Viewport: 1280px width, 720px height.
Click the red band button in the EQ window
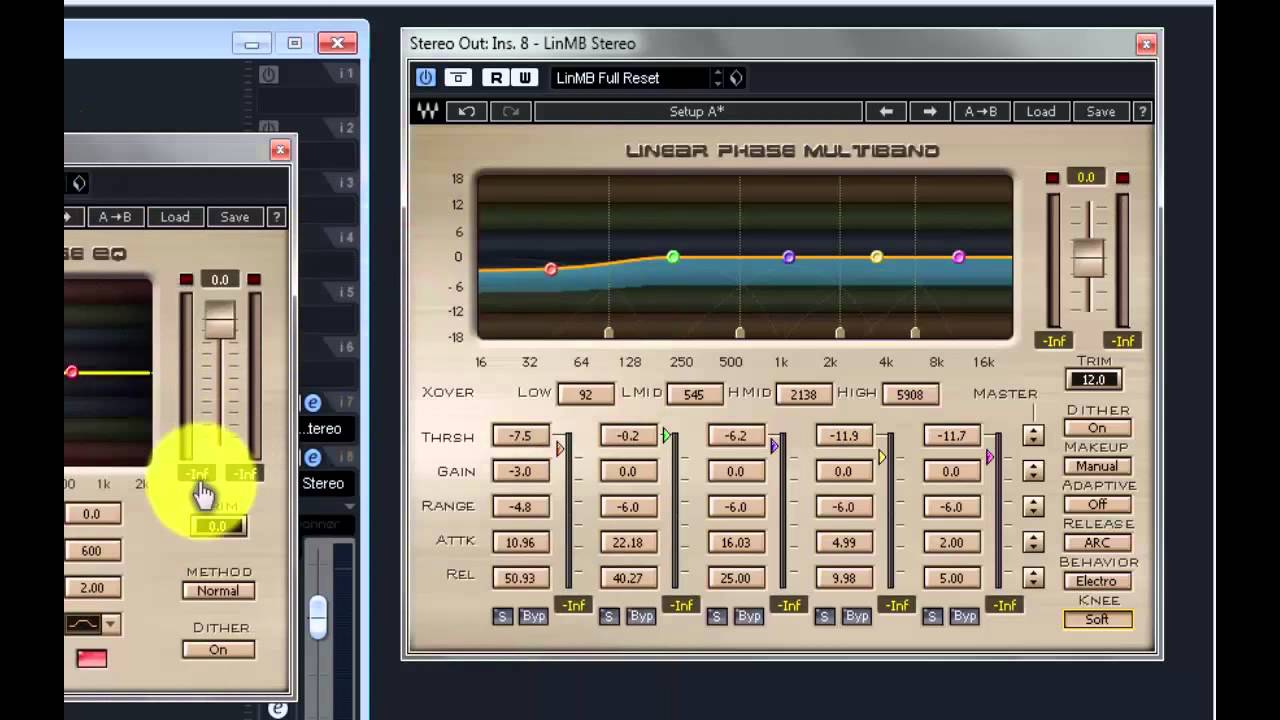tap(91, 659)
